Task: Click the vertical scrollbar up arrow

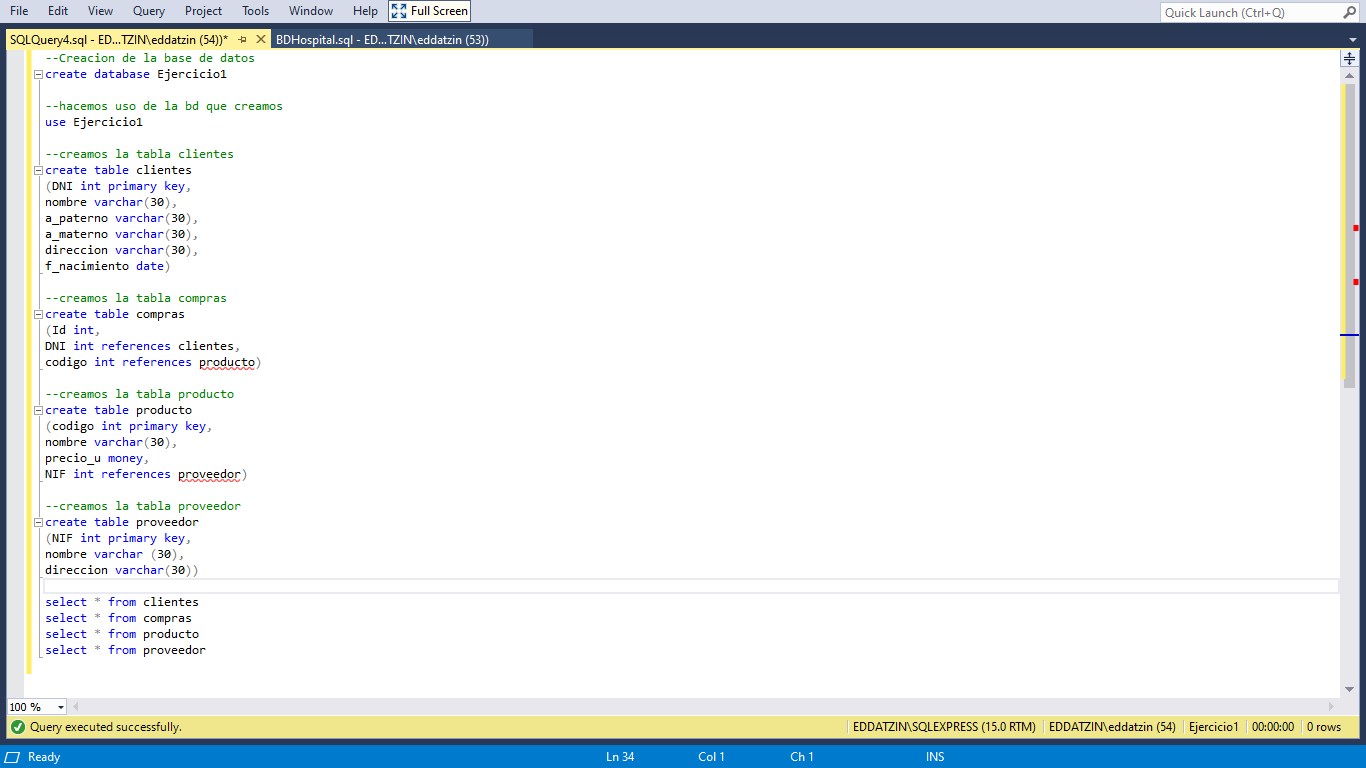Action: [1349, 76]
